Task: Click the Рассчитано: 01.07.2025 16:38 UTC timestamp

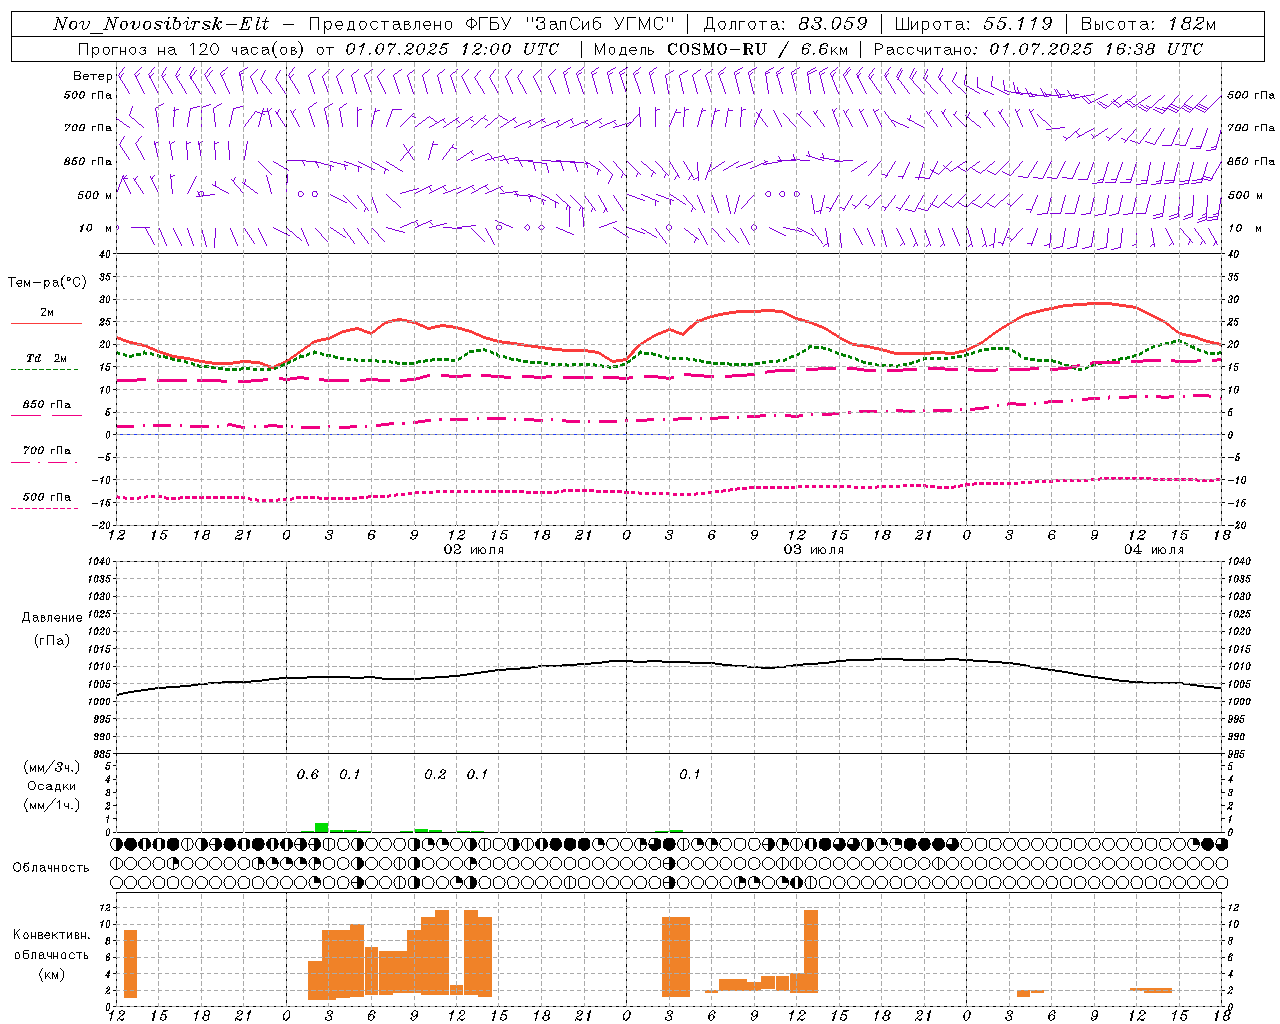Action: (x=1038, y=49)
